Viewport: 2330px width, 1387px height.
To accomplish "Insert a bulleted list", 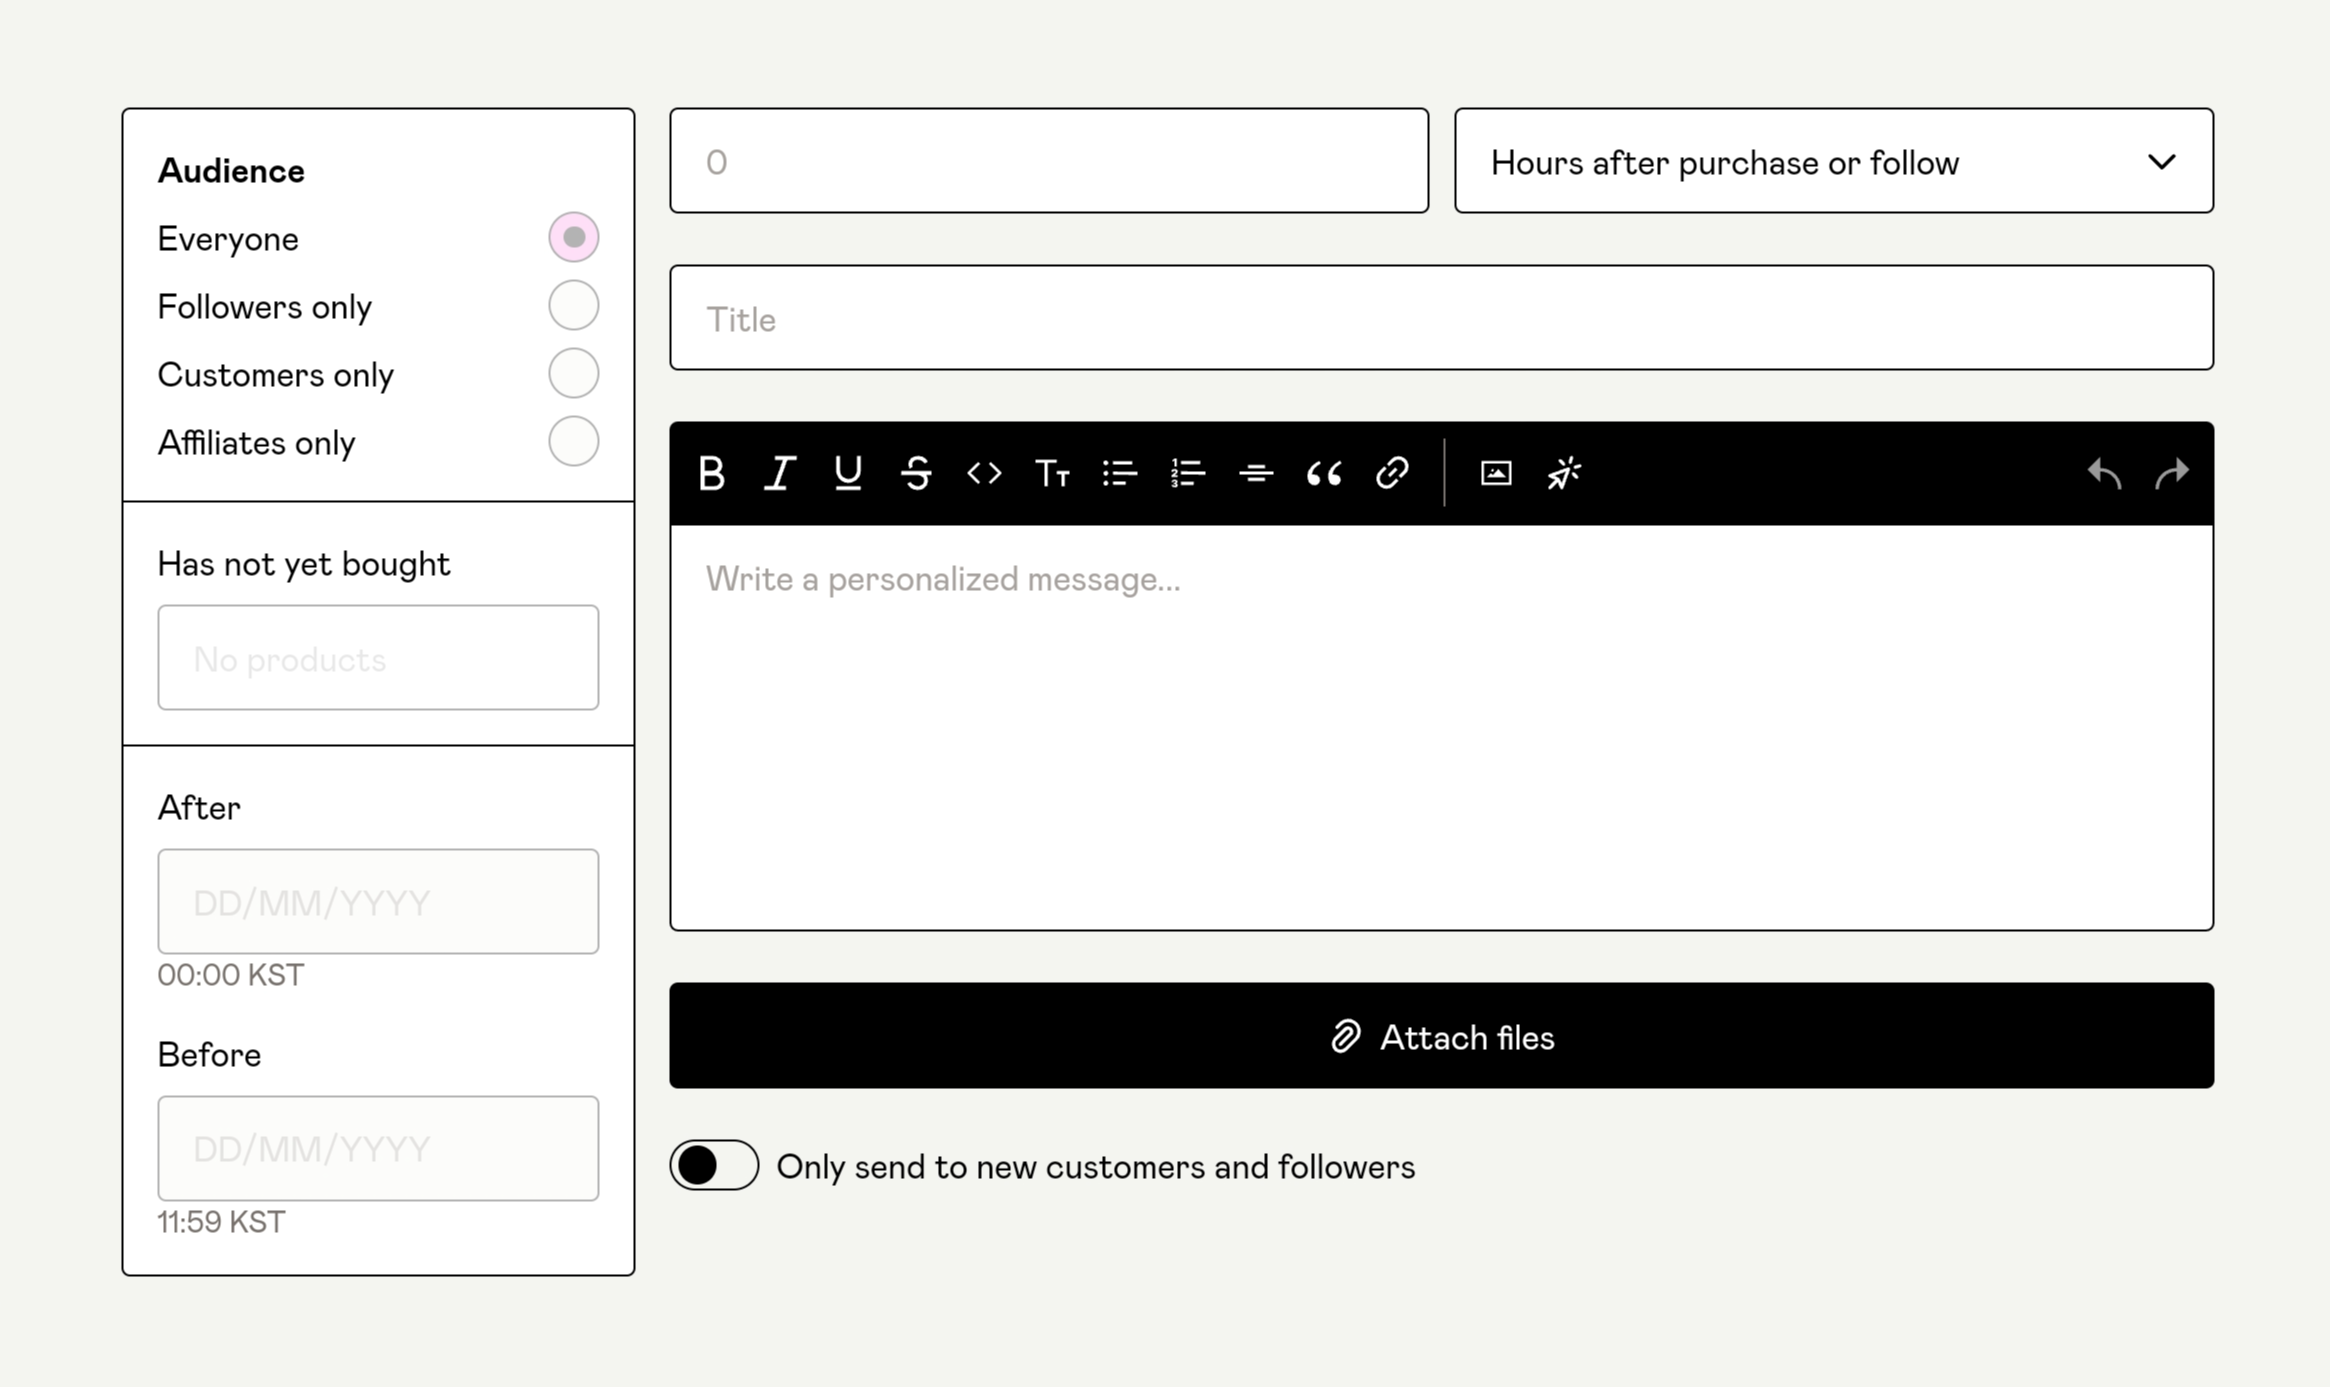I will 1120,473.
